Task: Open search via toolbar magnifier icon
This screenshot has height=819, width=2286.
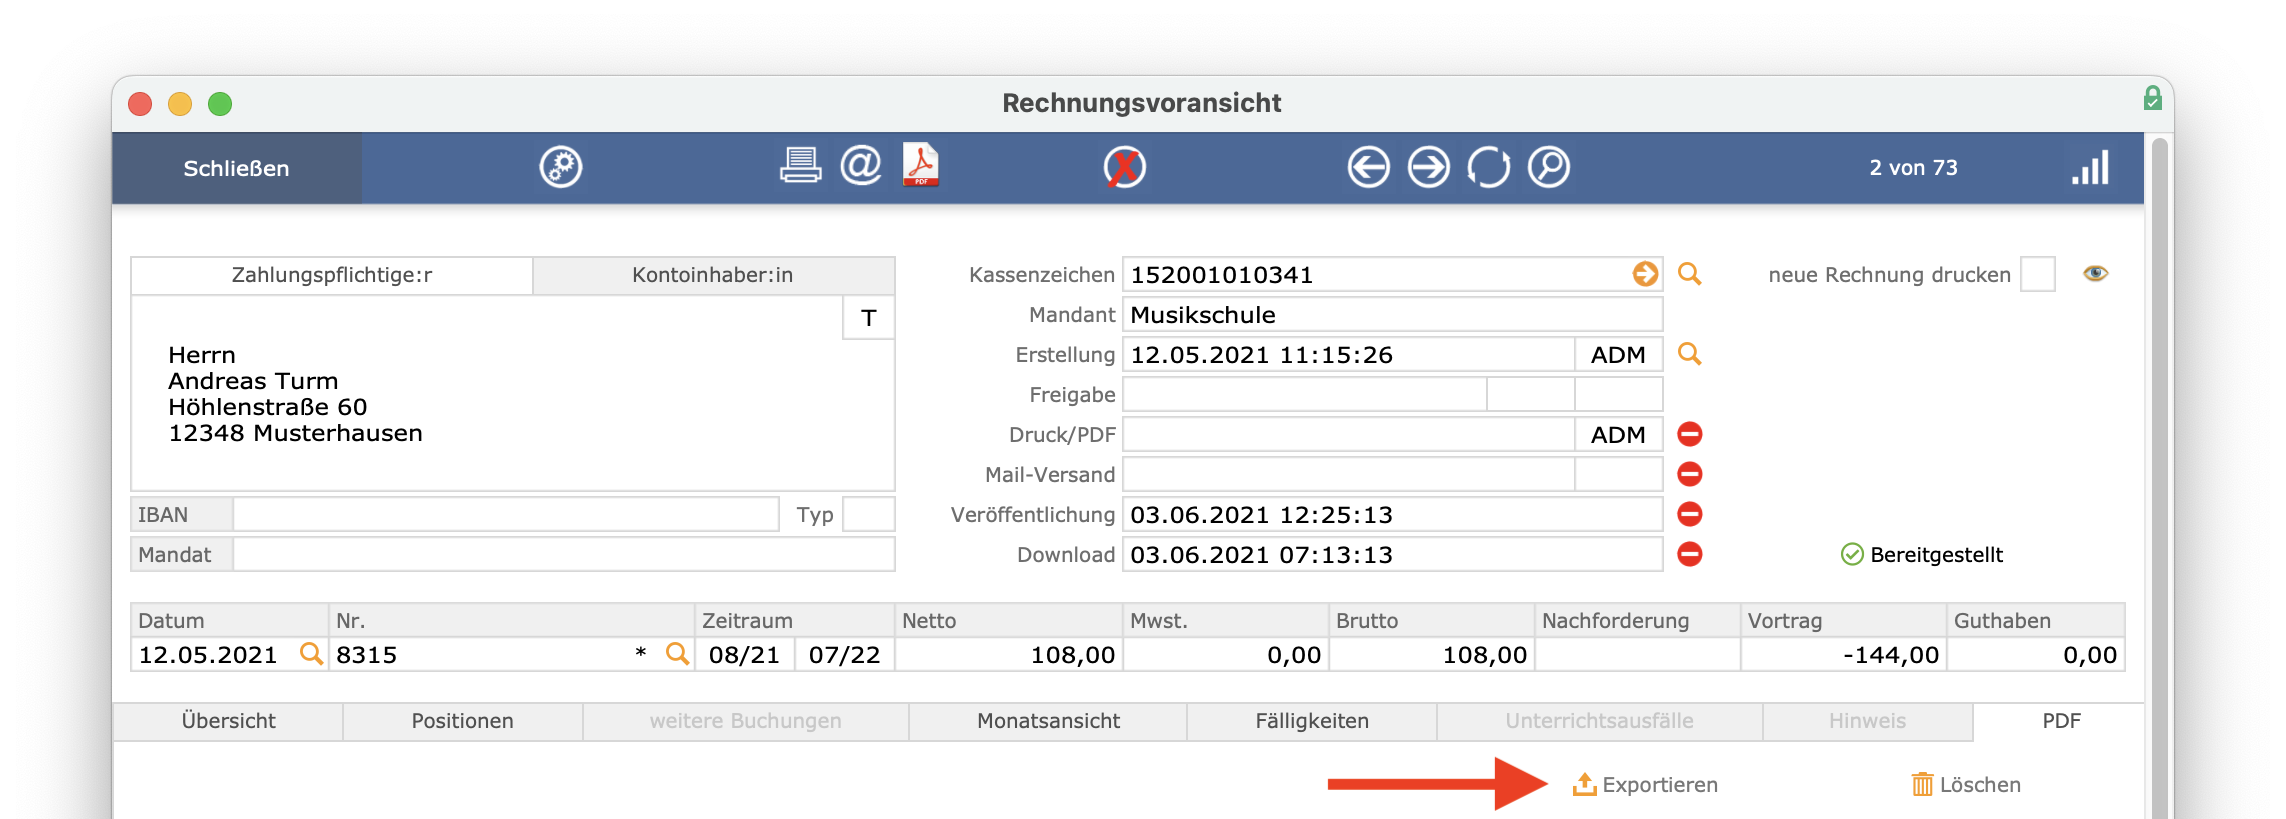Action: pyautogui.click(x=1549, y=167)
